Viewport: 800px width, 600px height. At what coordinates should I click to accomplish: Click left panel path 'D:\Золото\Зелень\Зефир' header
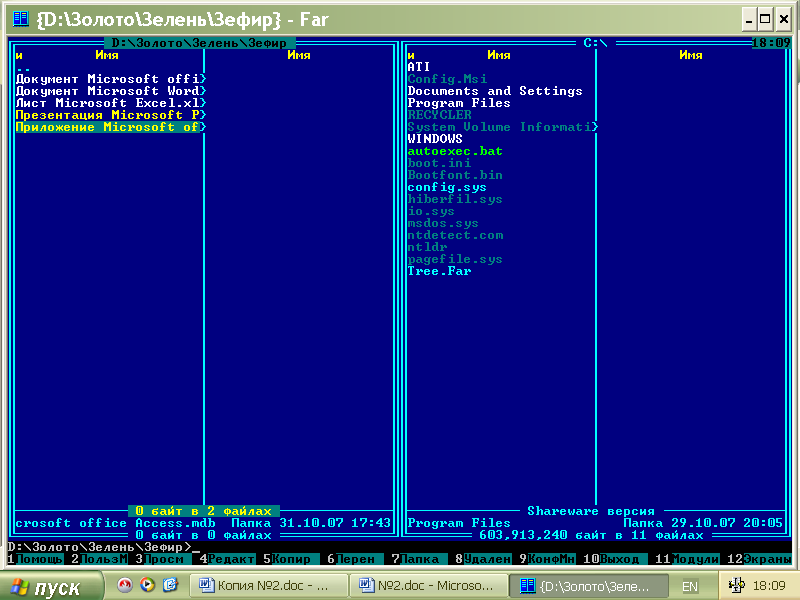coord(199,43)
